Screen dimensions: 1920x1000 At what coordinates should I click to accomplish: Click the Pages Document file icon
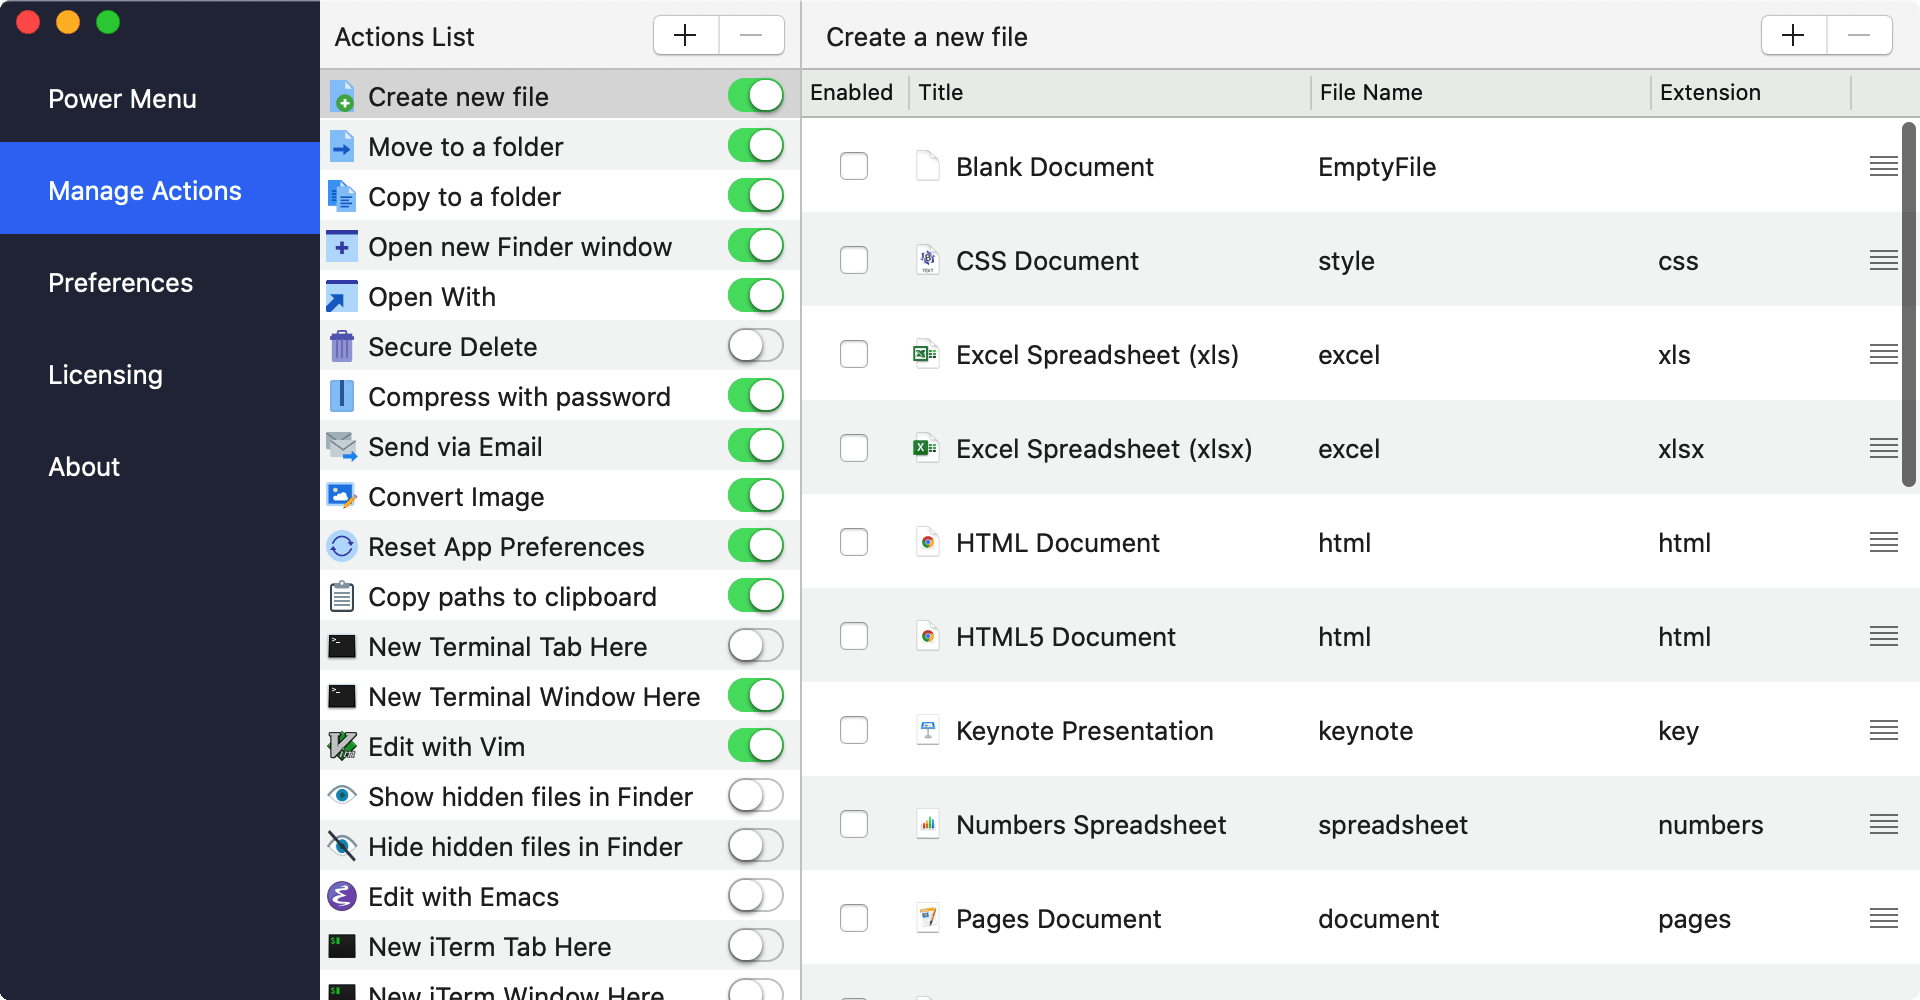[928, 918]
